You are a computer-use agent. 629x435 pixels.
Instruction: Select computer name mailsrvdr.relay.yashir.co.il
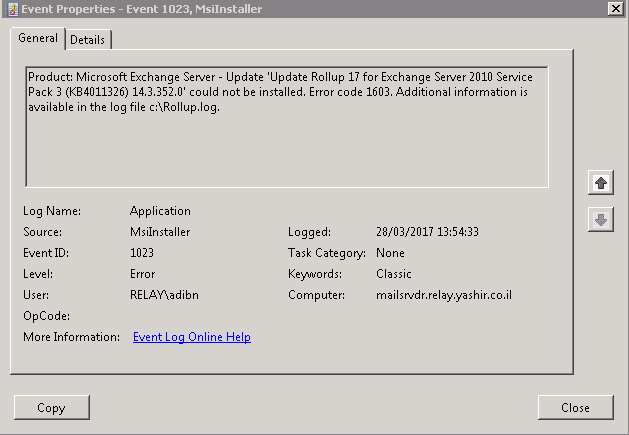[x=444, y=295]
